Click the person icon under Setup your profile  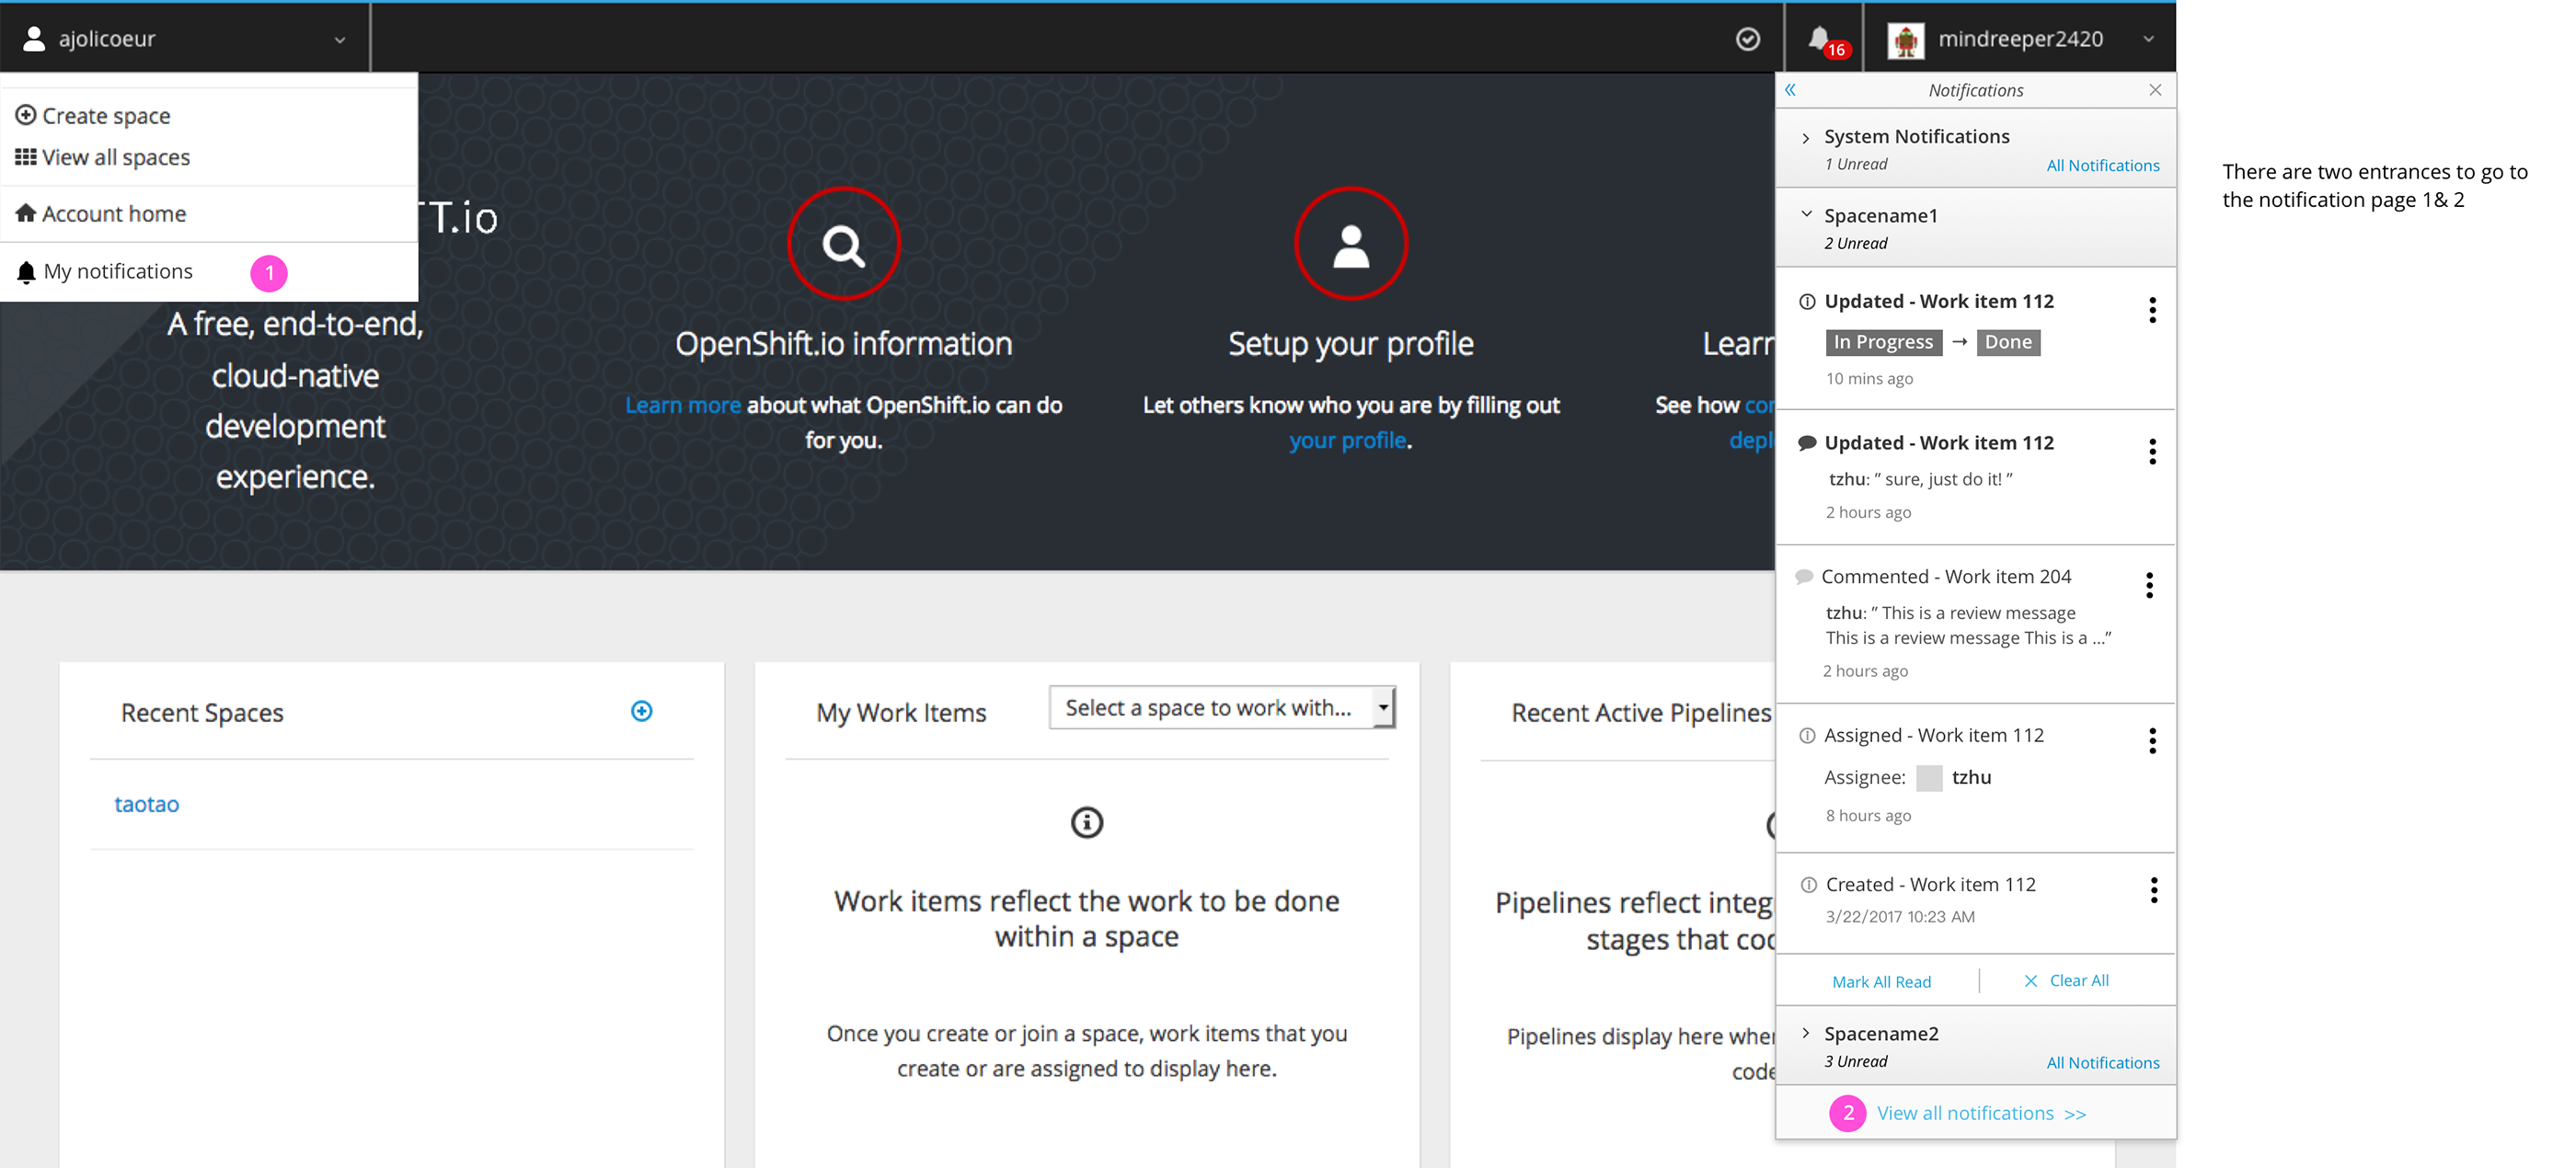coord(1351,242)
